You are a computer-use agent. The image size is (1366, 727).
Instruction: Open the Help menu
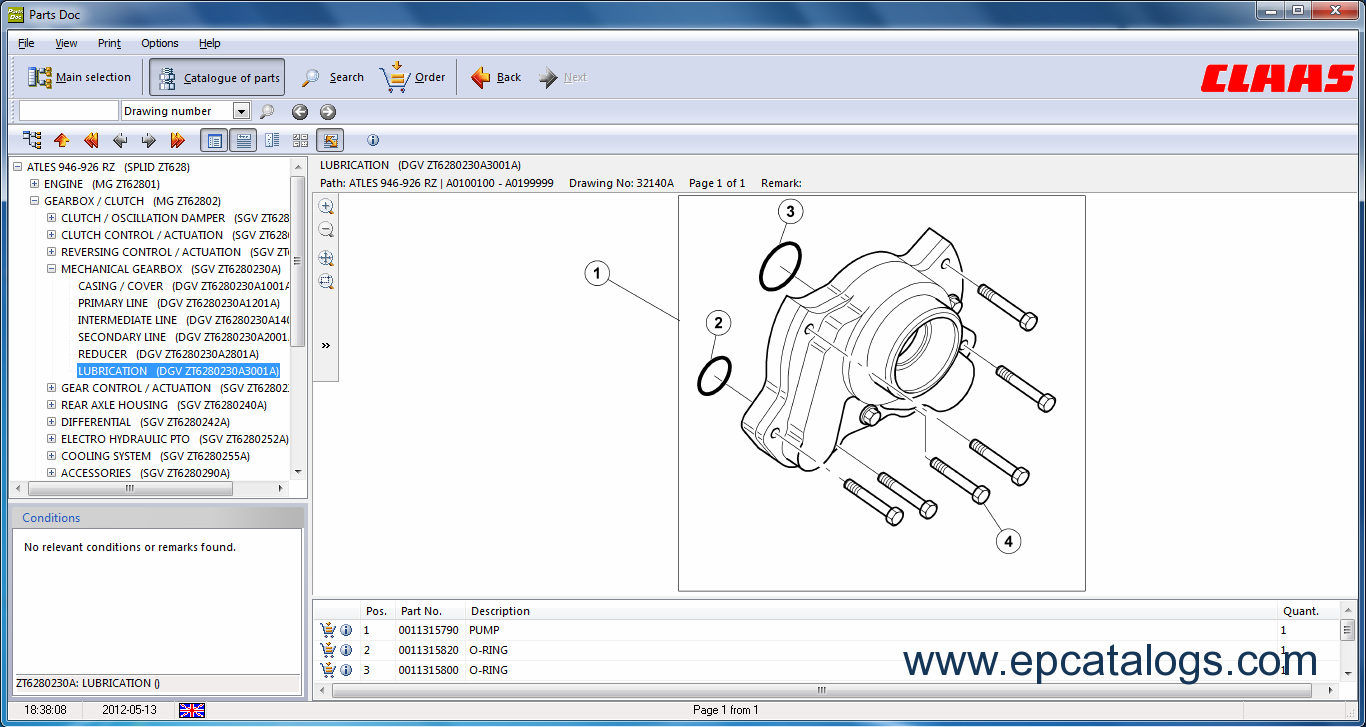click(x=210, y=43)
